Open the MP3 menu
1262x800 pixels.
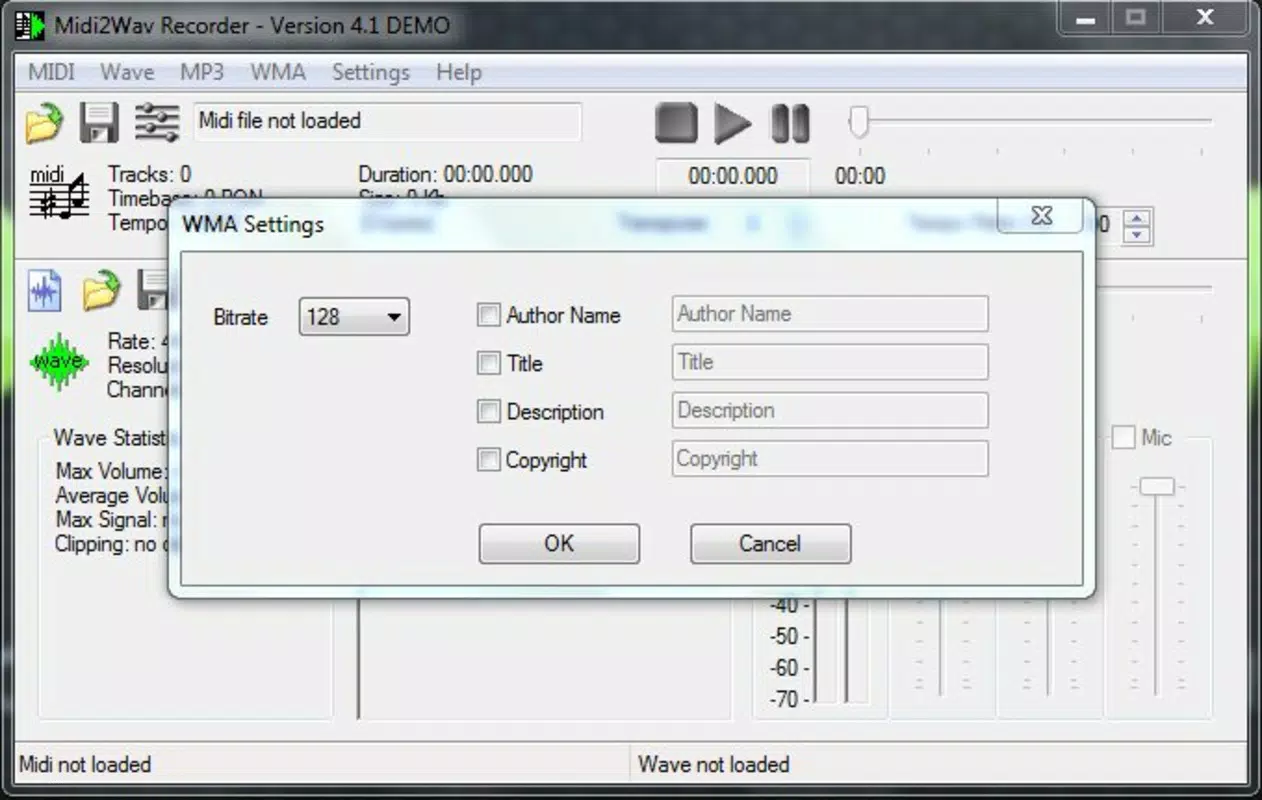[x=202, y=72]
